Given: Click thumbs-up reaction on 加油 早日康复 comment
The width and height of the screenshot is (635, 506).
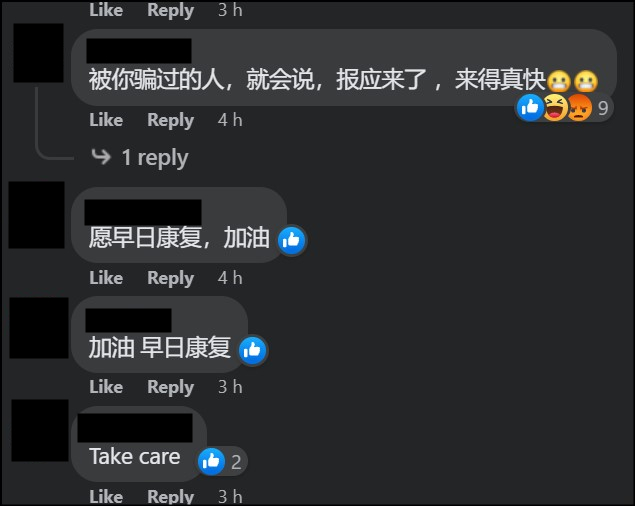Looking at the screenshot, I should [253, 350].
